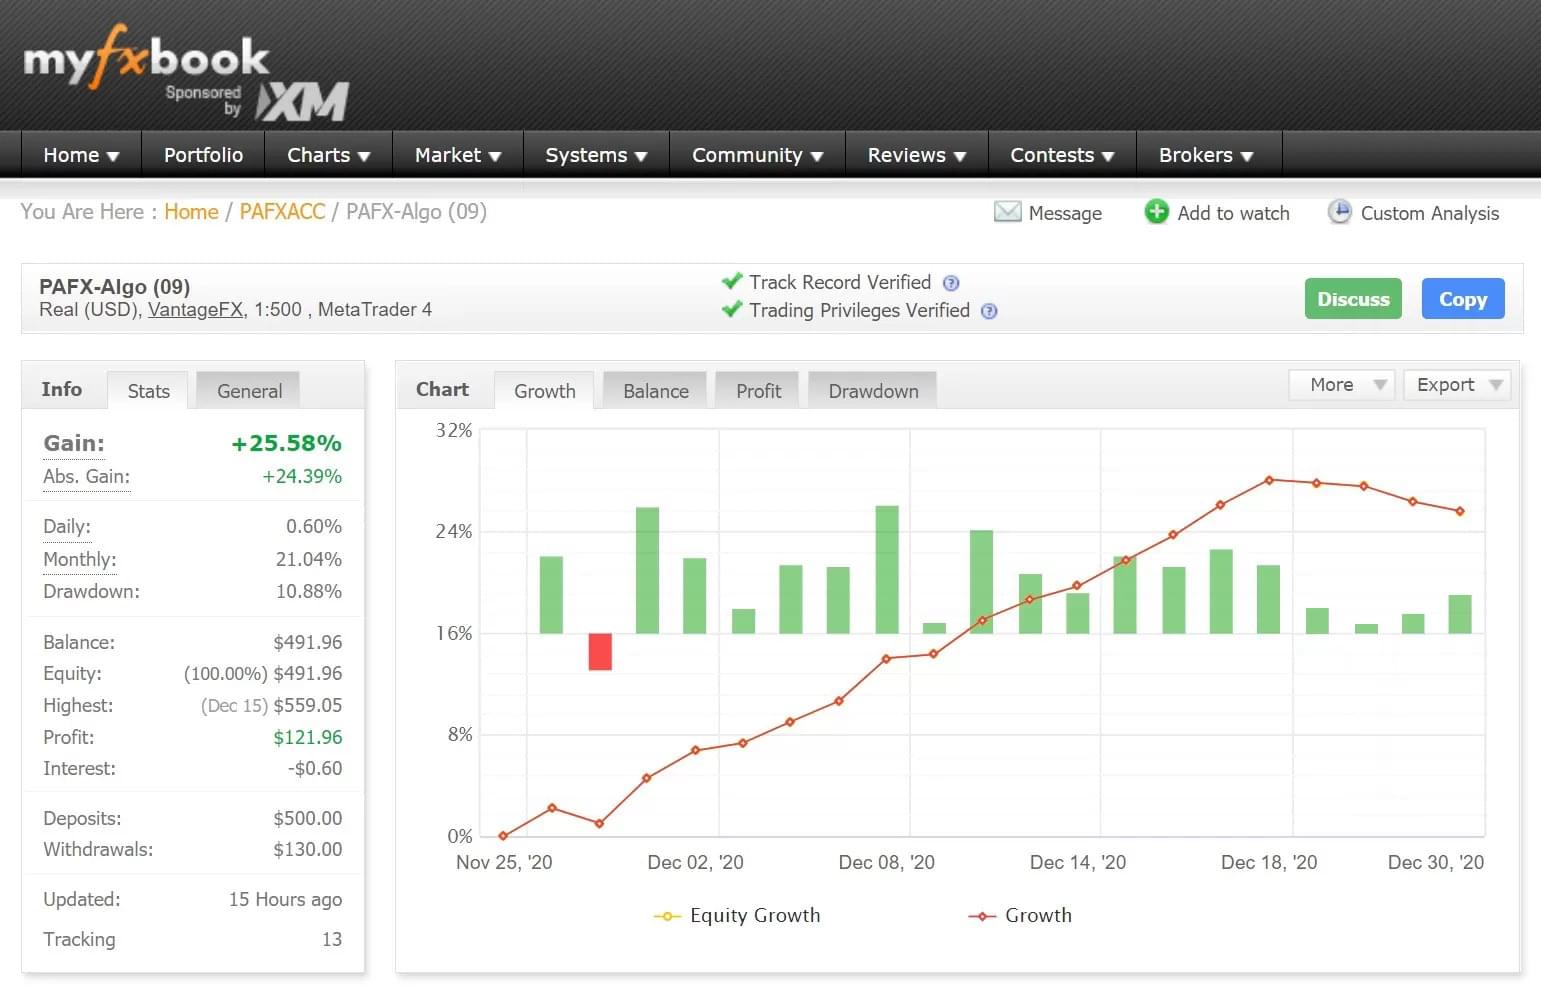
Task: Follow the VantageFX broker link
Action: (x=195, y=310)
